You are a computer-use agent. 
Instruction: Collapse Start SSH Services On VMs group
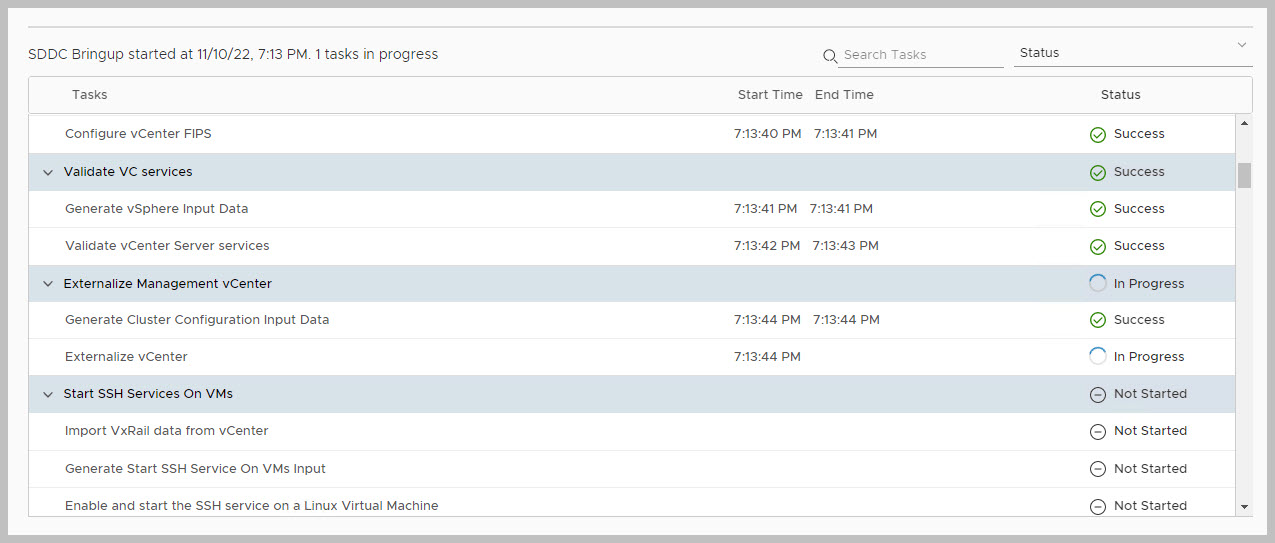click(x=47, y=394)
